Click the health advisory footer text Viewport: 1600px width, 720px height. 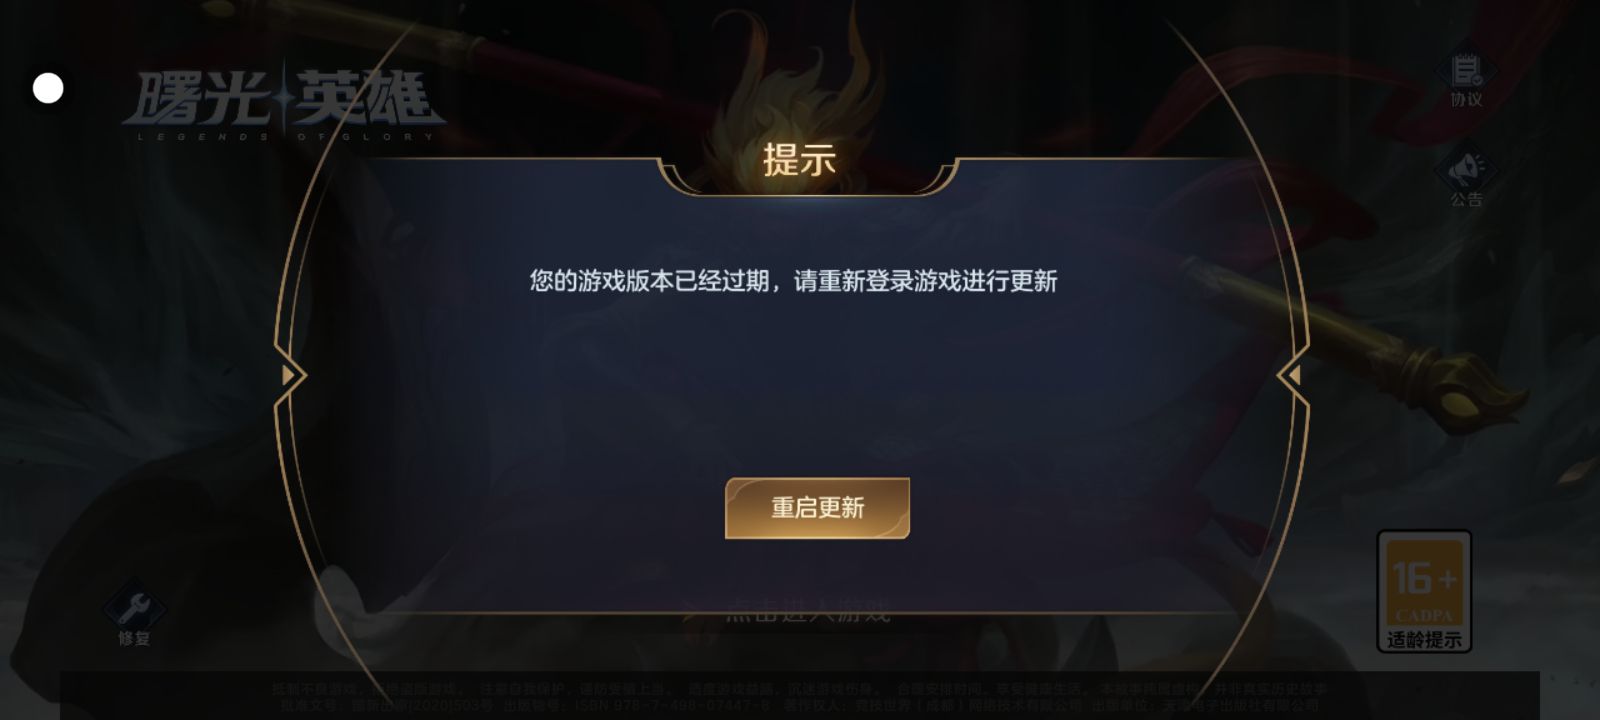pos(800,696)
